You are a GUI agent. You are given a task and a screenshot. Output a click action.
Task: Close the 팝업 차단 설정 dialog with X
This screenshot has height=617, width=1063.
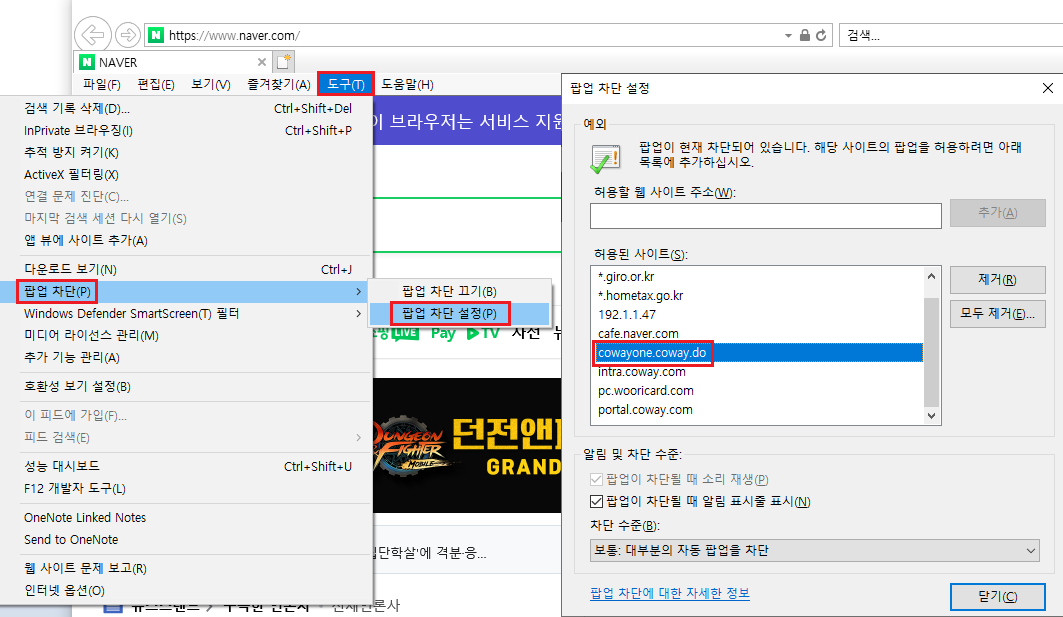coord(1047,88)
